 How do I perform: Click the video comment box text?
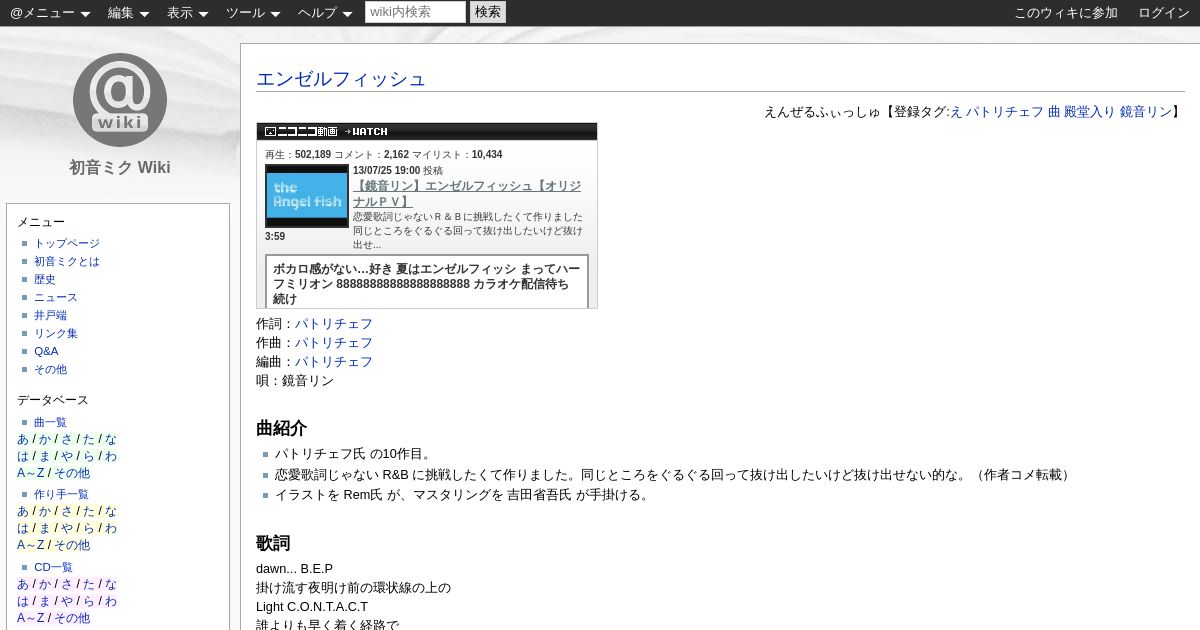(x=426, y=283)
